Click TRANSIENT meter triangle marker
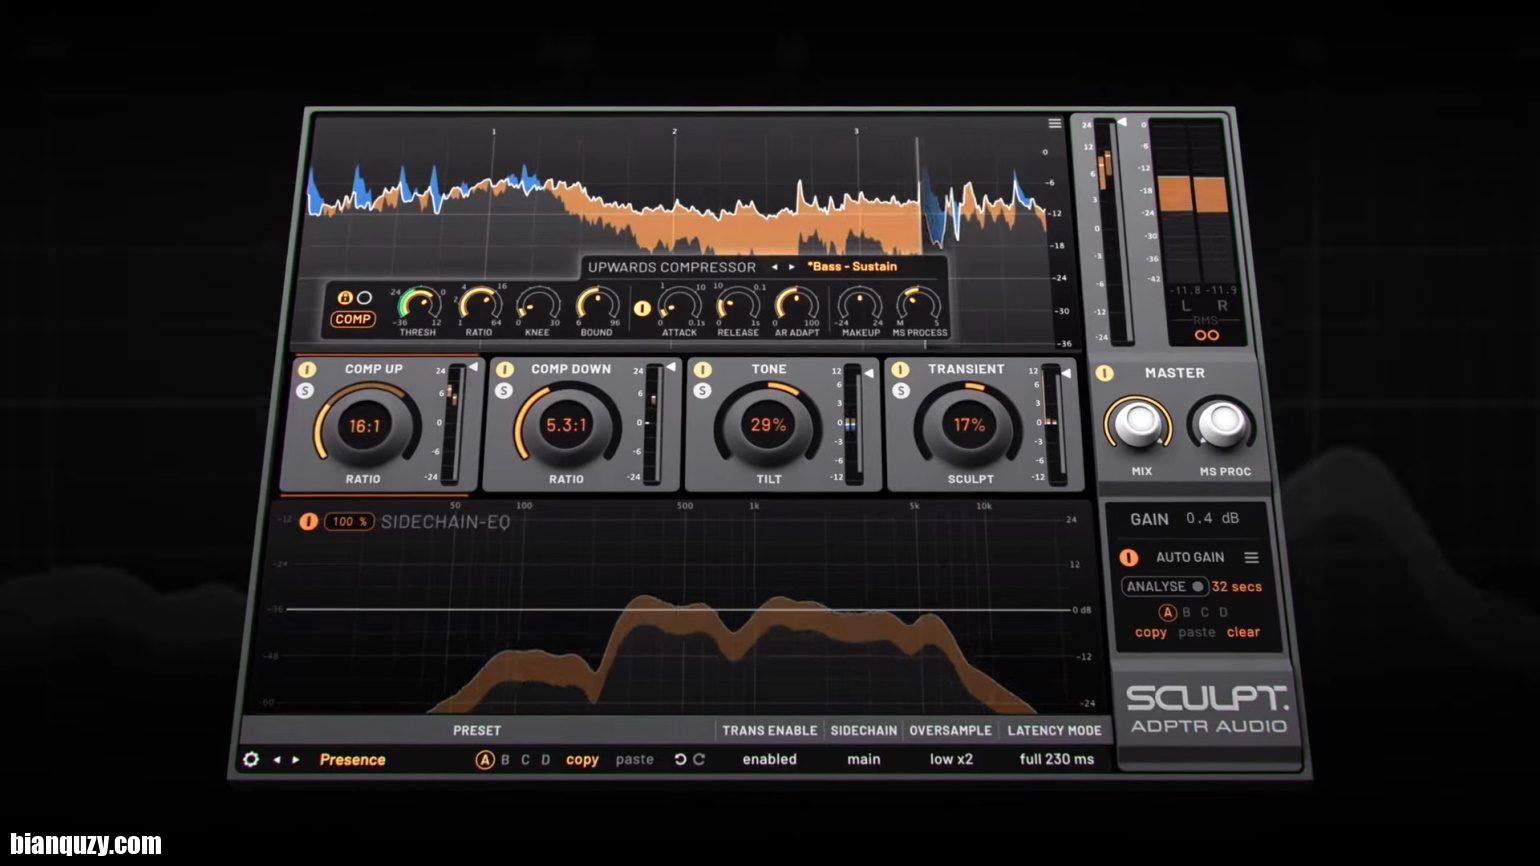This screenshot has width=1540, height=866. tap(1066, 373)
